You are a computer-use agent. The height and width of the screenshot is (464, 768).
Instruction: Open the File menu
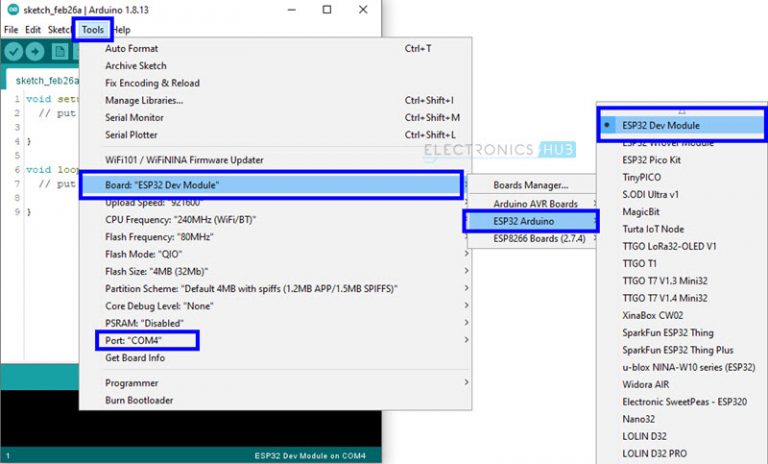click(x=11, y=30)
